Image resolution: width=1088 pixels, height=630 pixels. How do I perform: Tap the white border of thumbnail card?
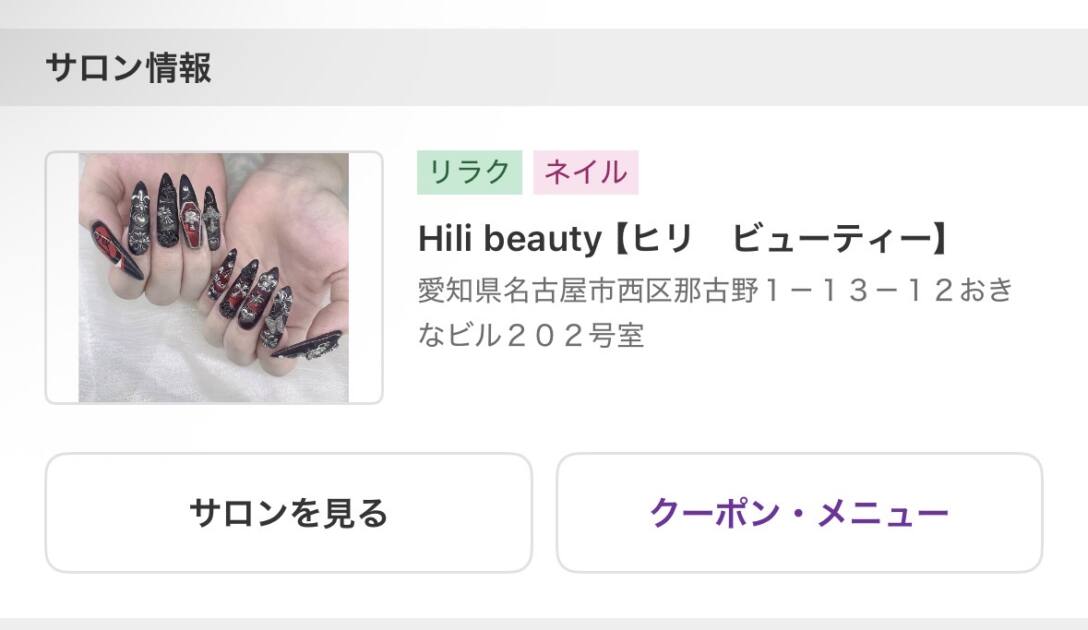click(x=62, y=278)
